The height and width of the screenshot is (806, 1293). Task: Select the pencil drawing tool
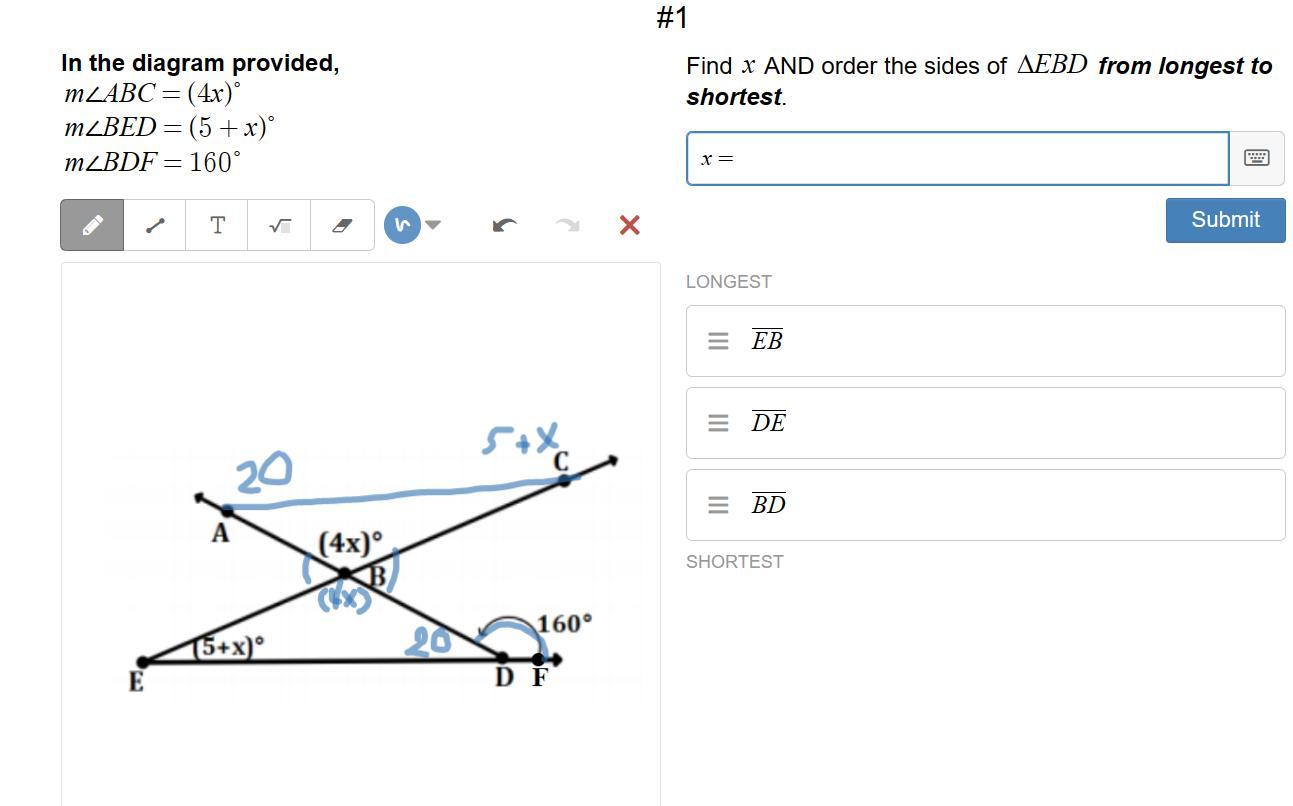(92, 225)
